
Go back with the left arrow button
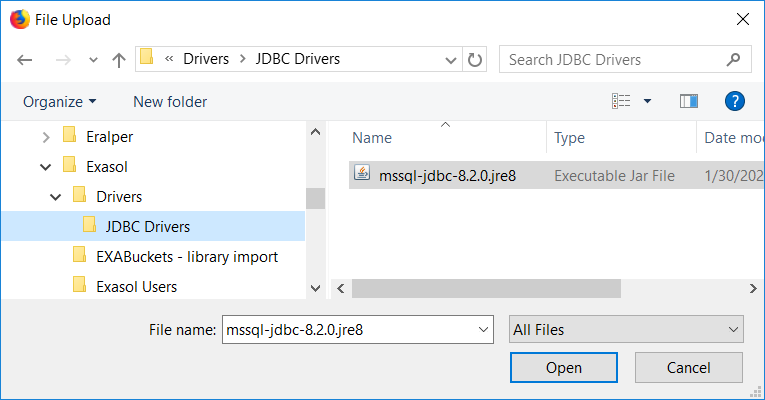click(x=24, y=60)
